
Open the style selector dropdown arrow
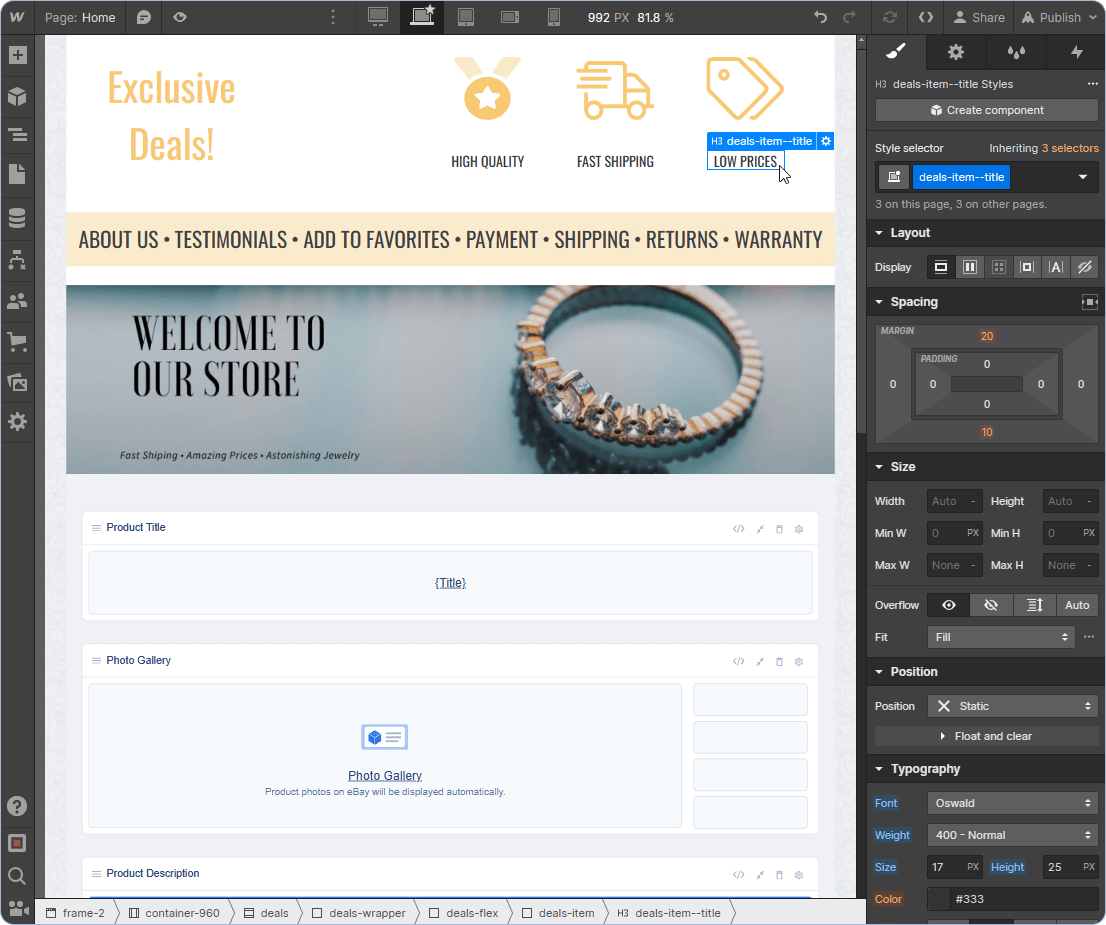1083,177
